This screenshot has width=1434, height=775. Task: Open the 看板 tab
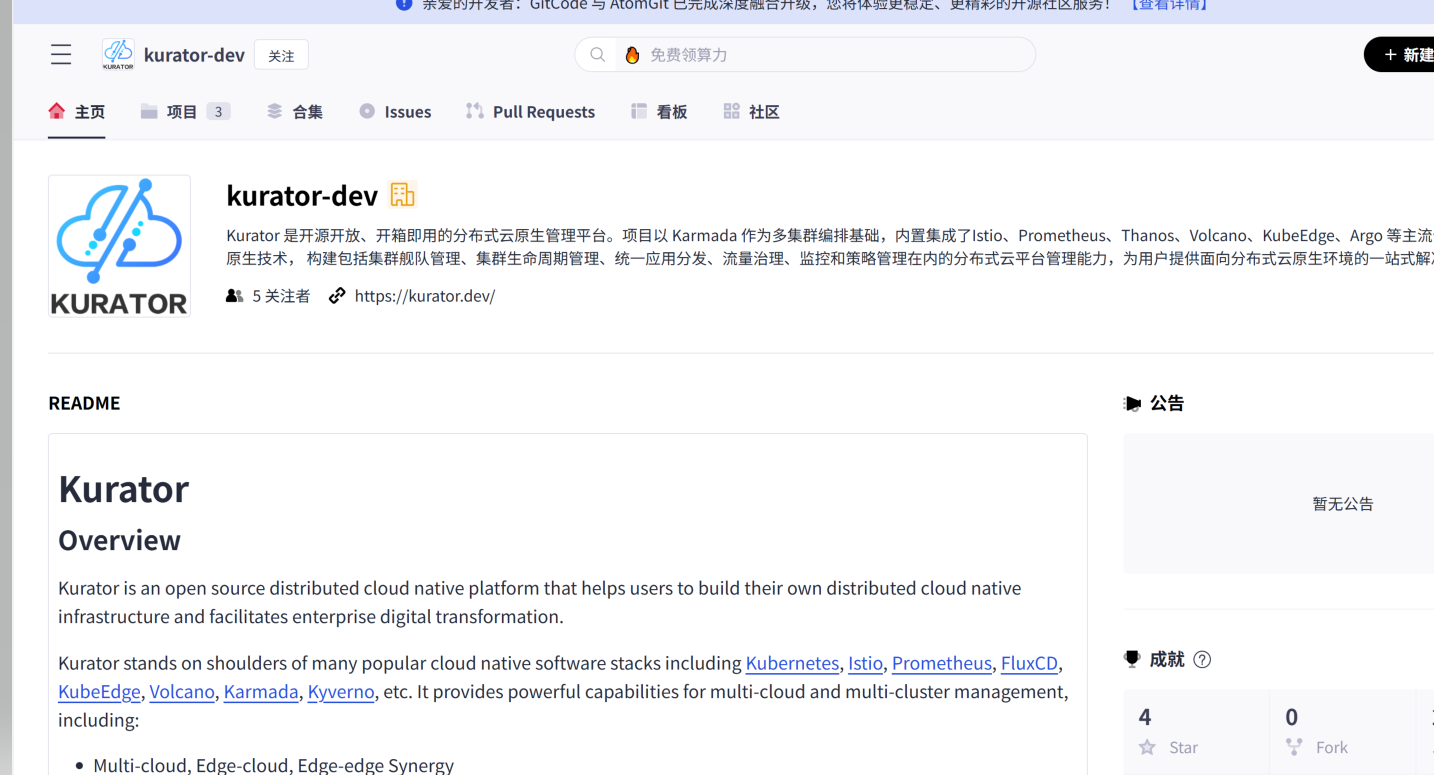pos(659,112)
